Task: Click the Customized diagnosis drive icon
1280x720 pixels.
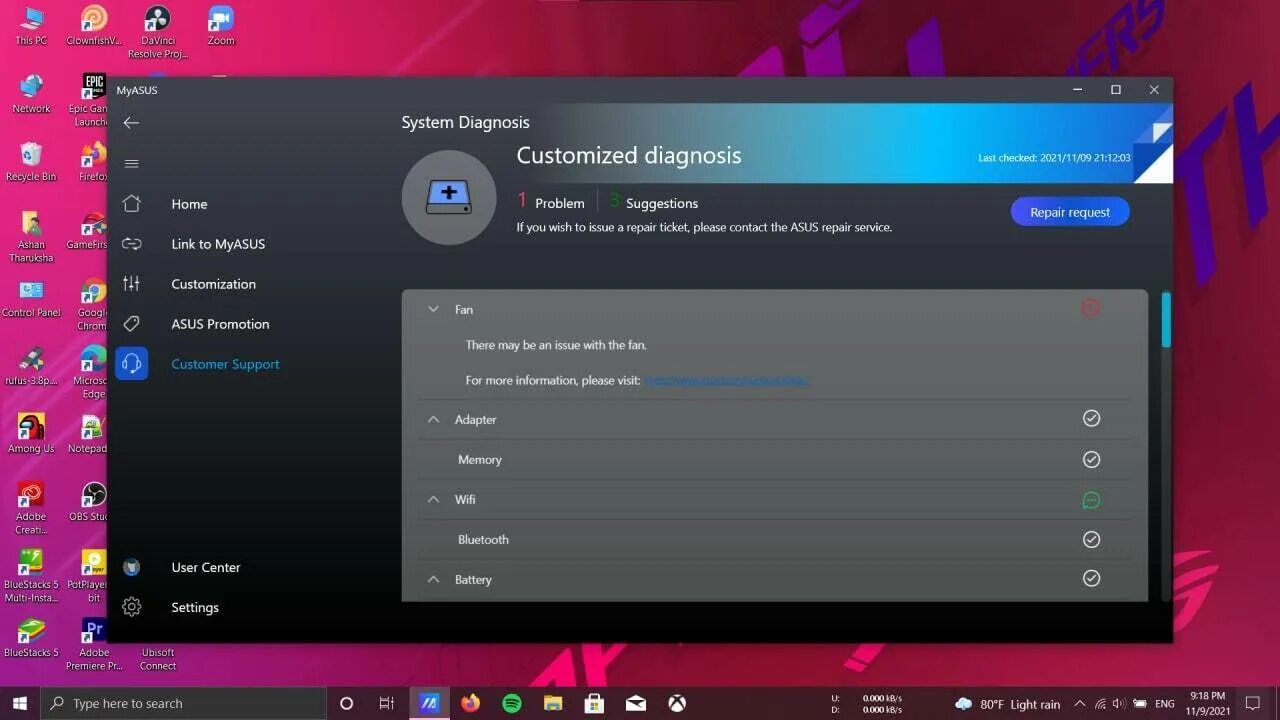Action: tap(449, 197)
